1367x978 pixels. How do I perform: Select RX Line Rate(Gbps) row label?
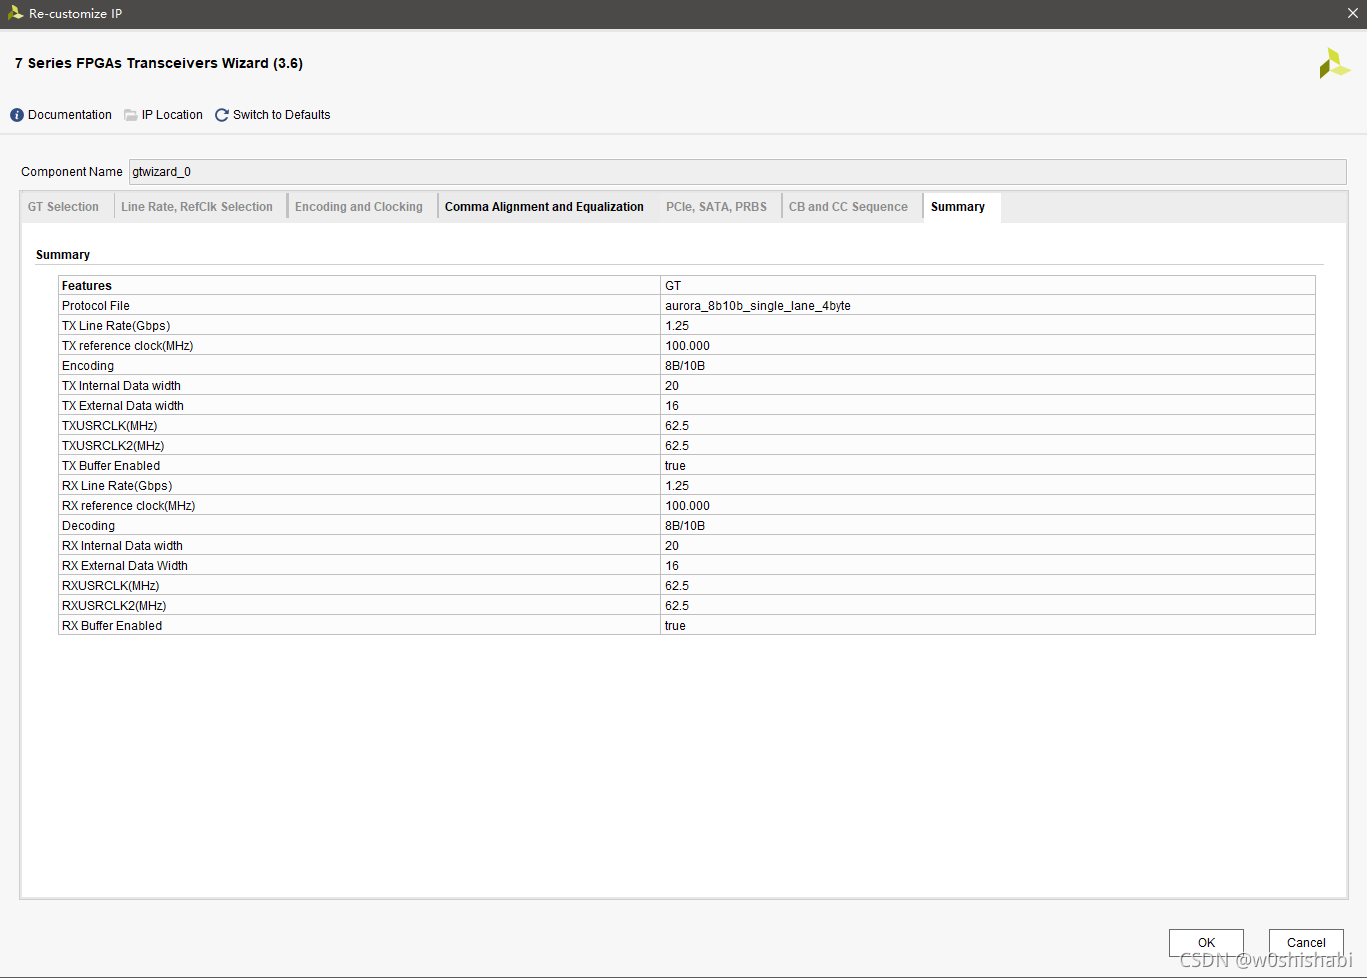pyautogui.click(x=117, y=486)
